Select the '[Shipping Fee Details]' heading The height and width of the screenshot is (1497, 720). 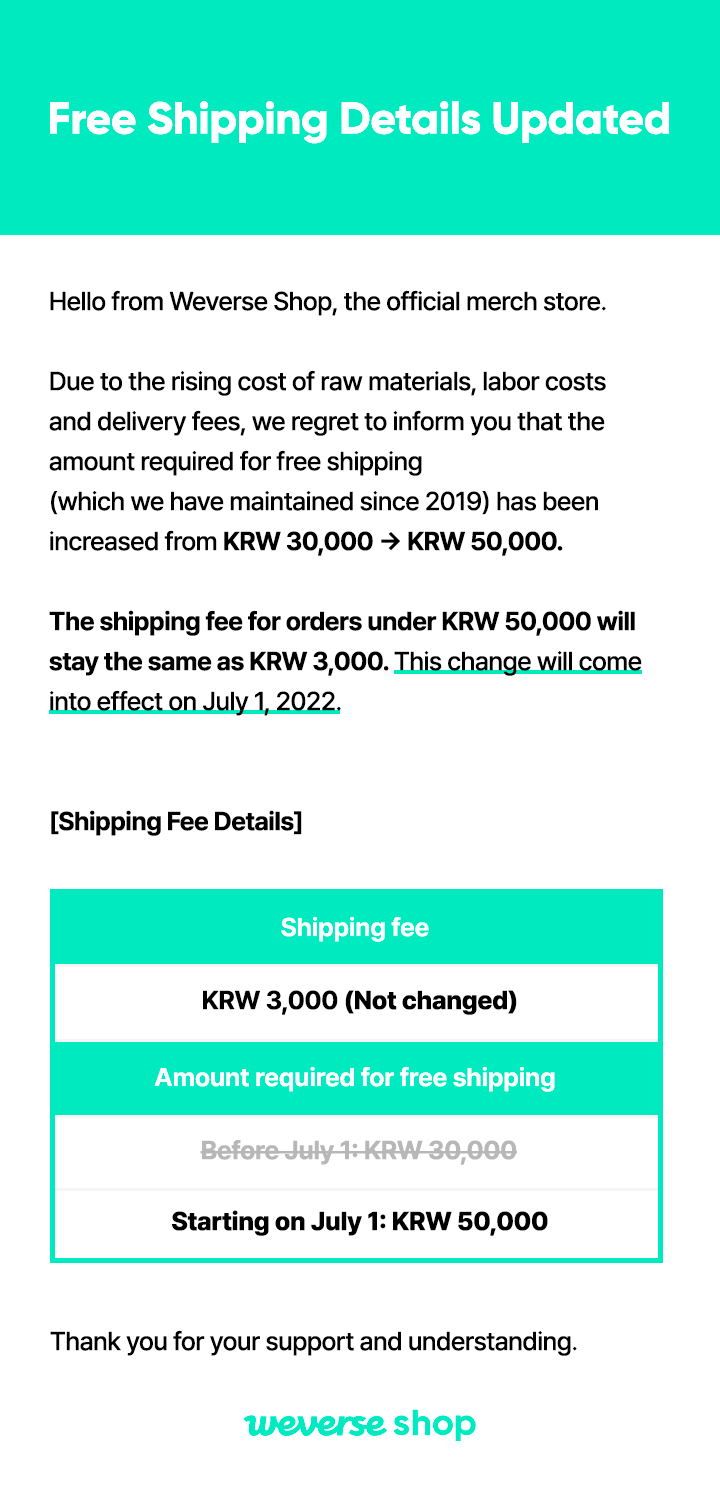(176, 822)
